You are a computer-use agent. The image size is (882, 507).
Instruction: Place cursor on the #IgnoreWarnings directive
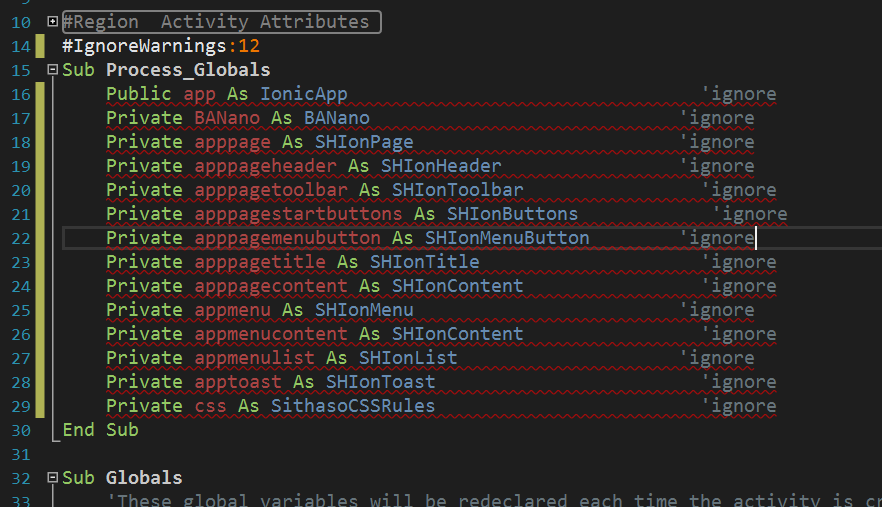tap(144, 46)
